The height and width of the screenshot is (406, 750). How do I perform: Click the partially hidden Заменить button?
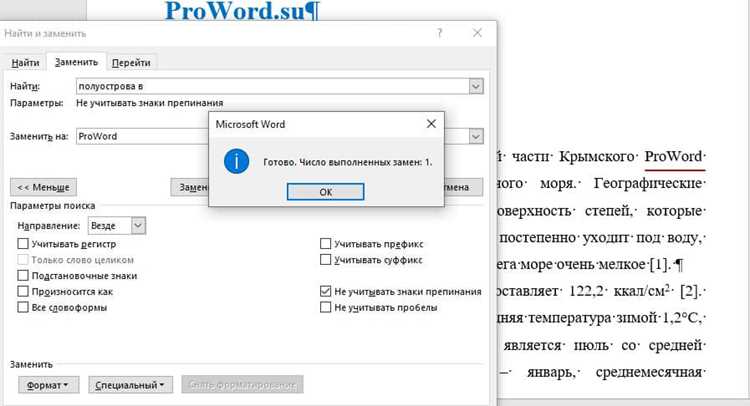pyautogui.click(x=190, y=187)
